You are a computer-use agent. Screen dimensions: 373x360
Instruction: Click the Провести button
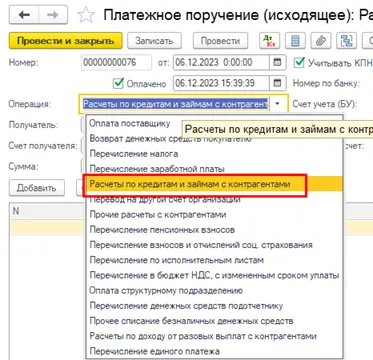pos(220,41)
